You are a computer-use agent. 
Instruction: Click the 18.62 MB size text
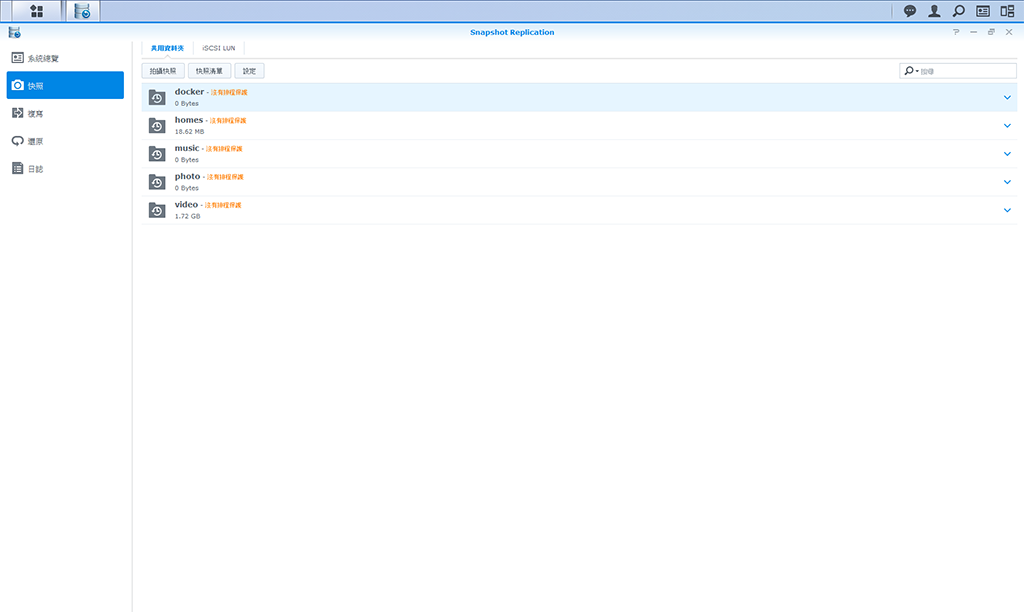[189, 131]
